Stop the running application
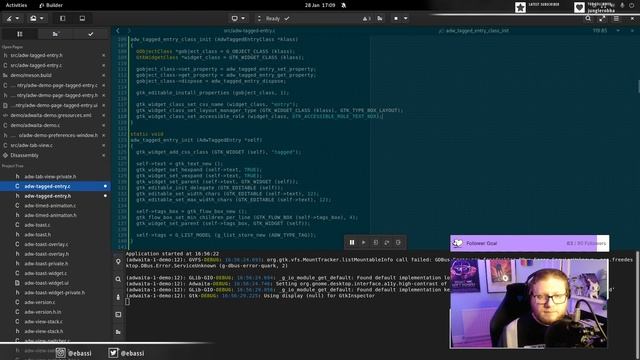This screenshot has height=360, width=640. point(396,18)
